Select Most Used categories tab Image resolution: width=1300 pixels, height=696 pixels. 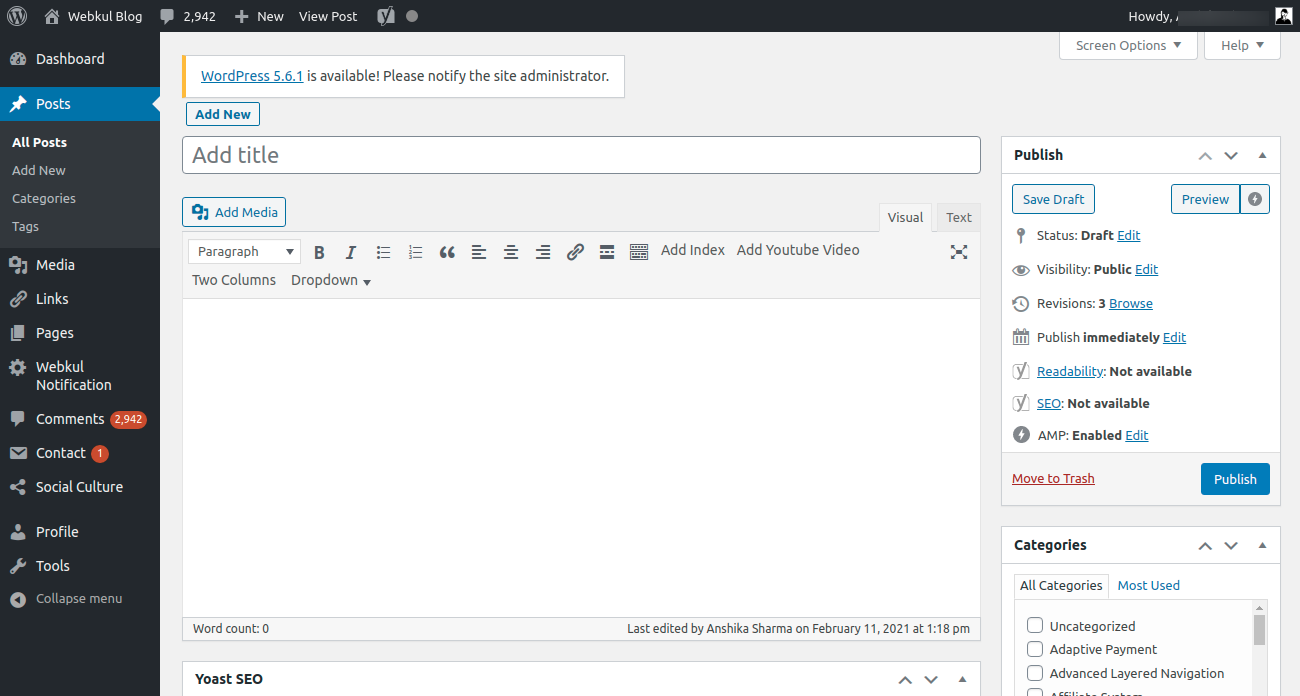pyautogui.click(x=1148, y=586)
